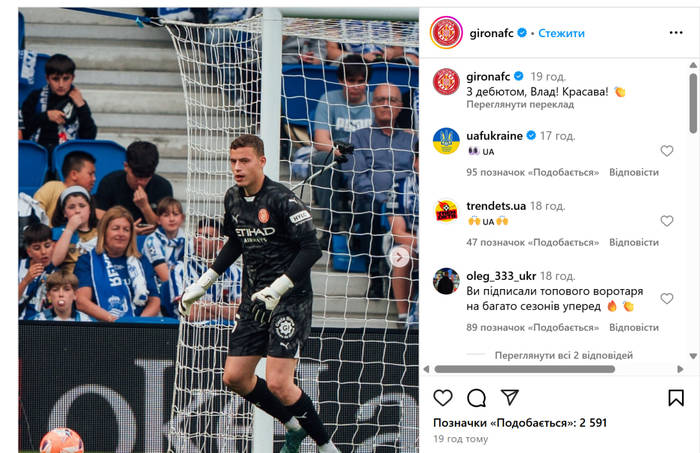Click the vertical comments scrollbar thumb
The width and height of the screenshot is (700, 453).
tap(693, 103)
